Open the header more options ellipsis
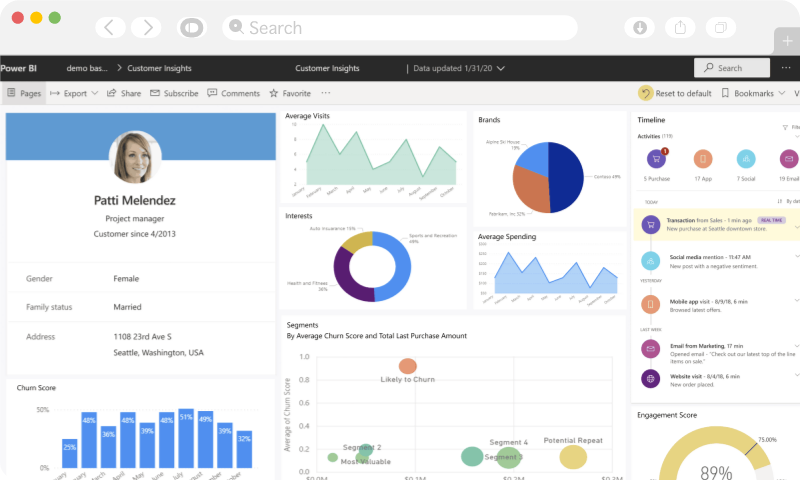Image resolution: width=800 pixels, height=480 pixels. 786,68
